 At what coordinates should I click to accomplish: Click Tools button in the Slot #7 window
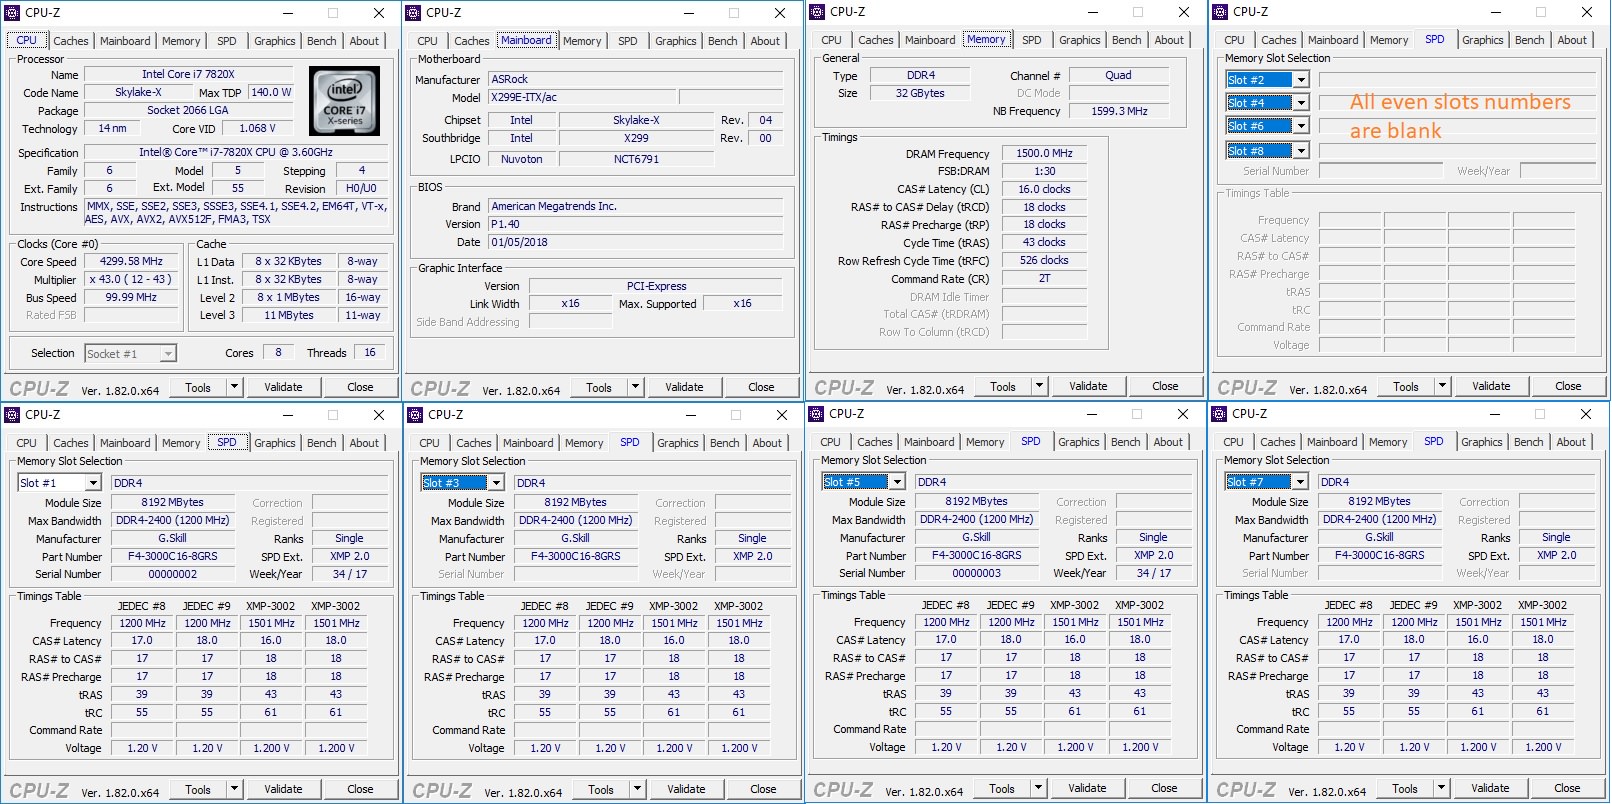coord(1404,788)
